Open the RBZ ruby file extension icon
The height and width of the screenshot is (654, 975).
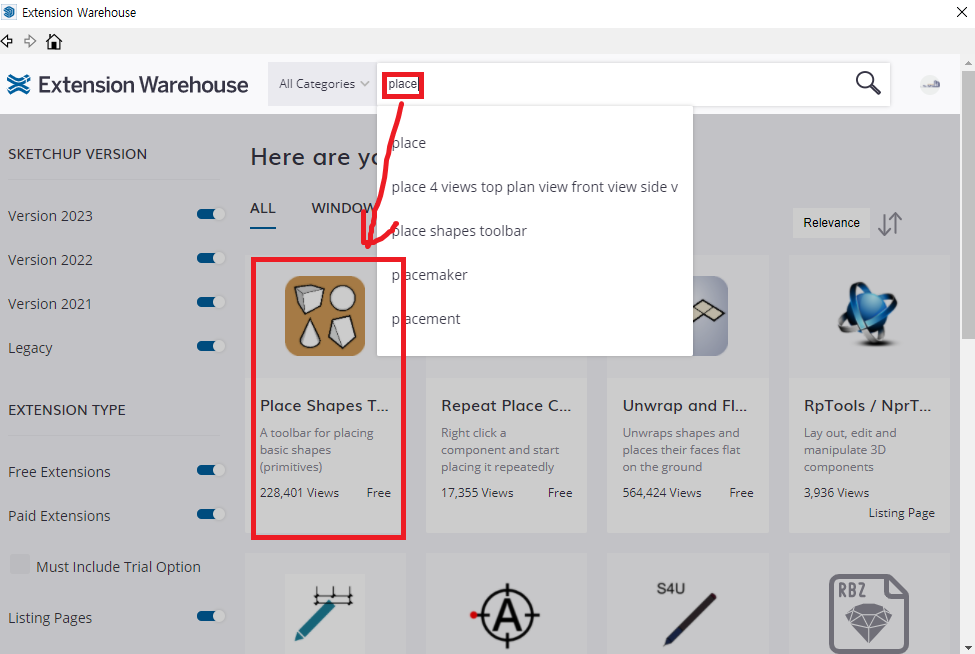point(868,613)
